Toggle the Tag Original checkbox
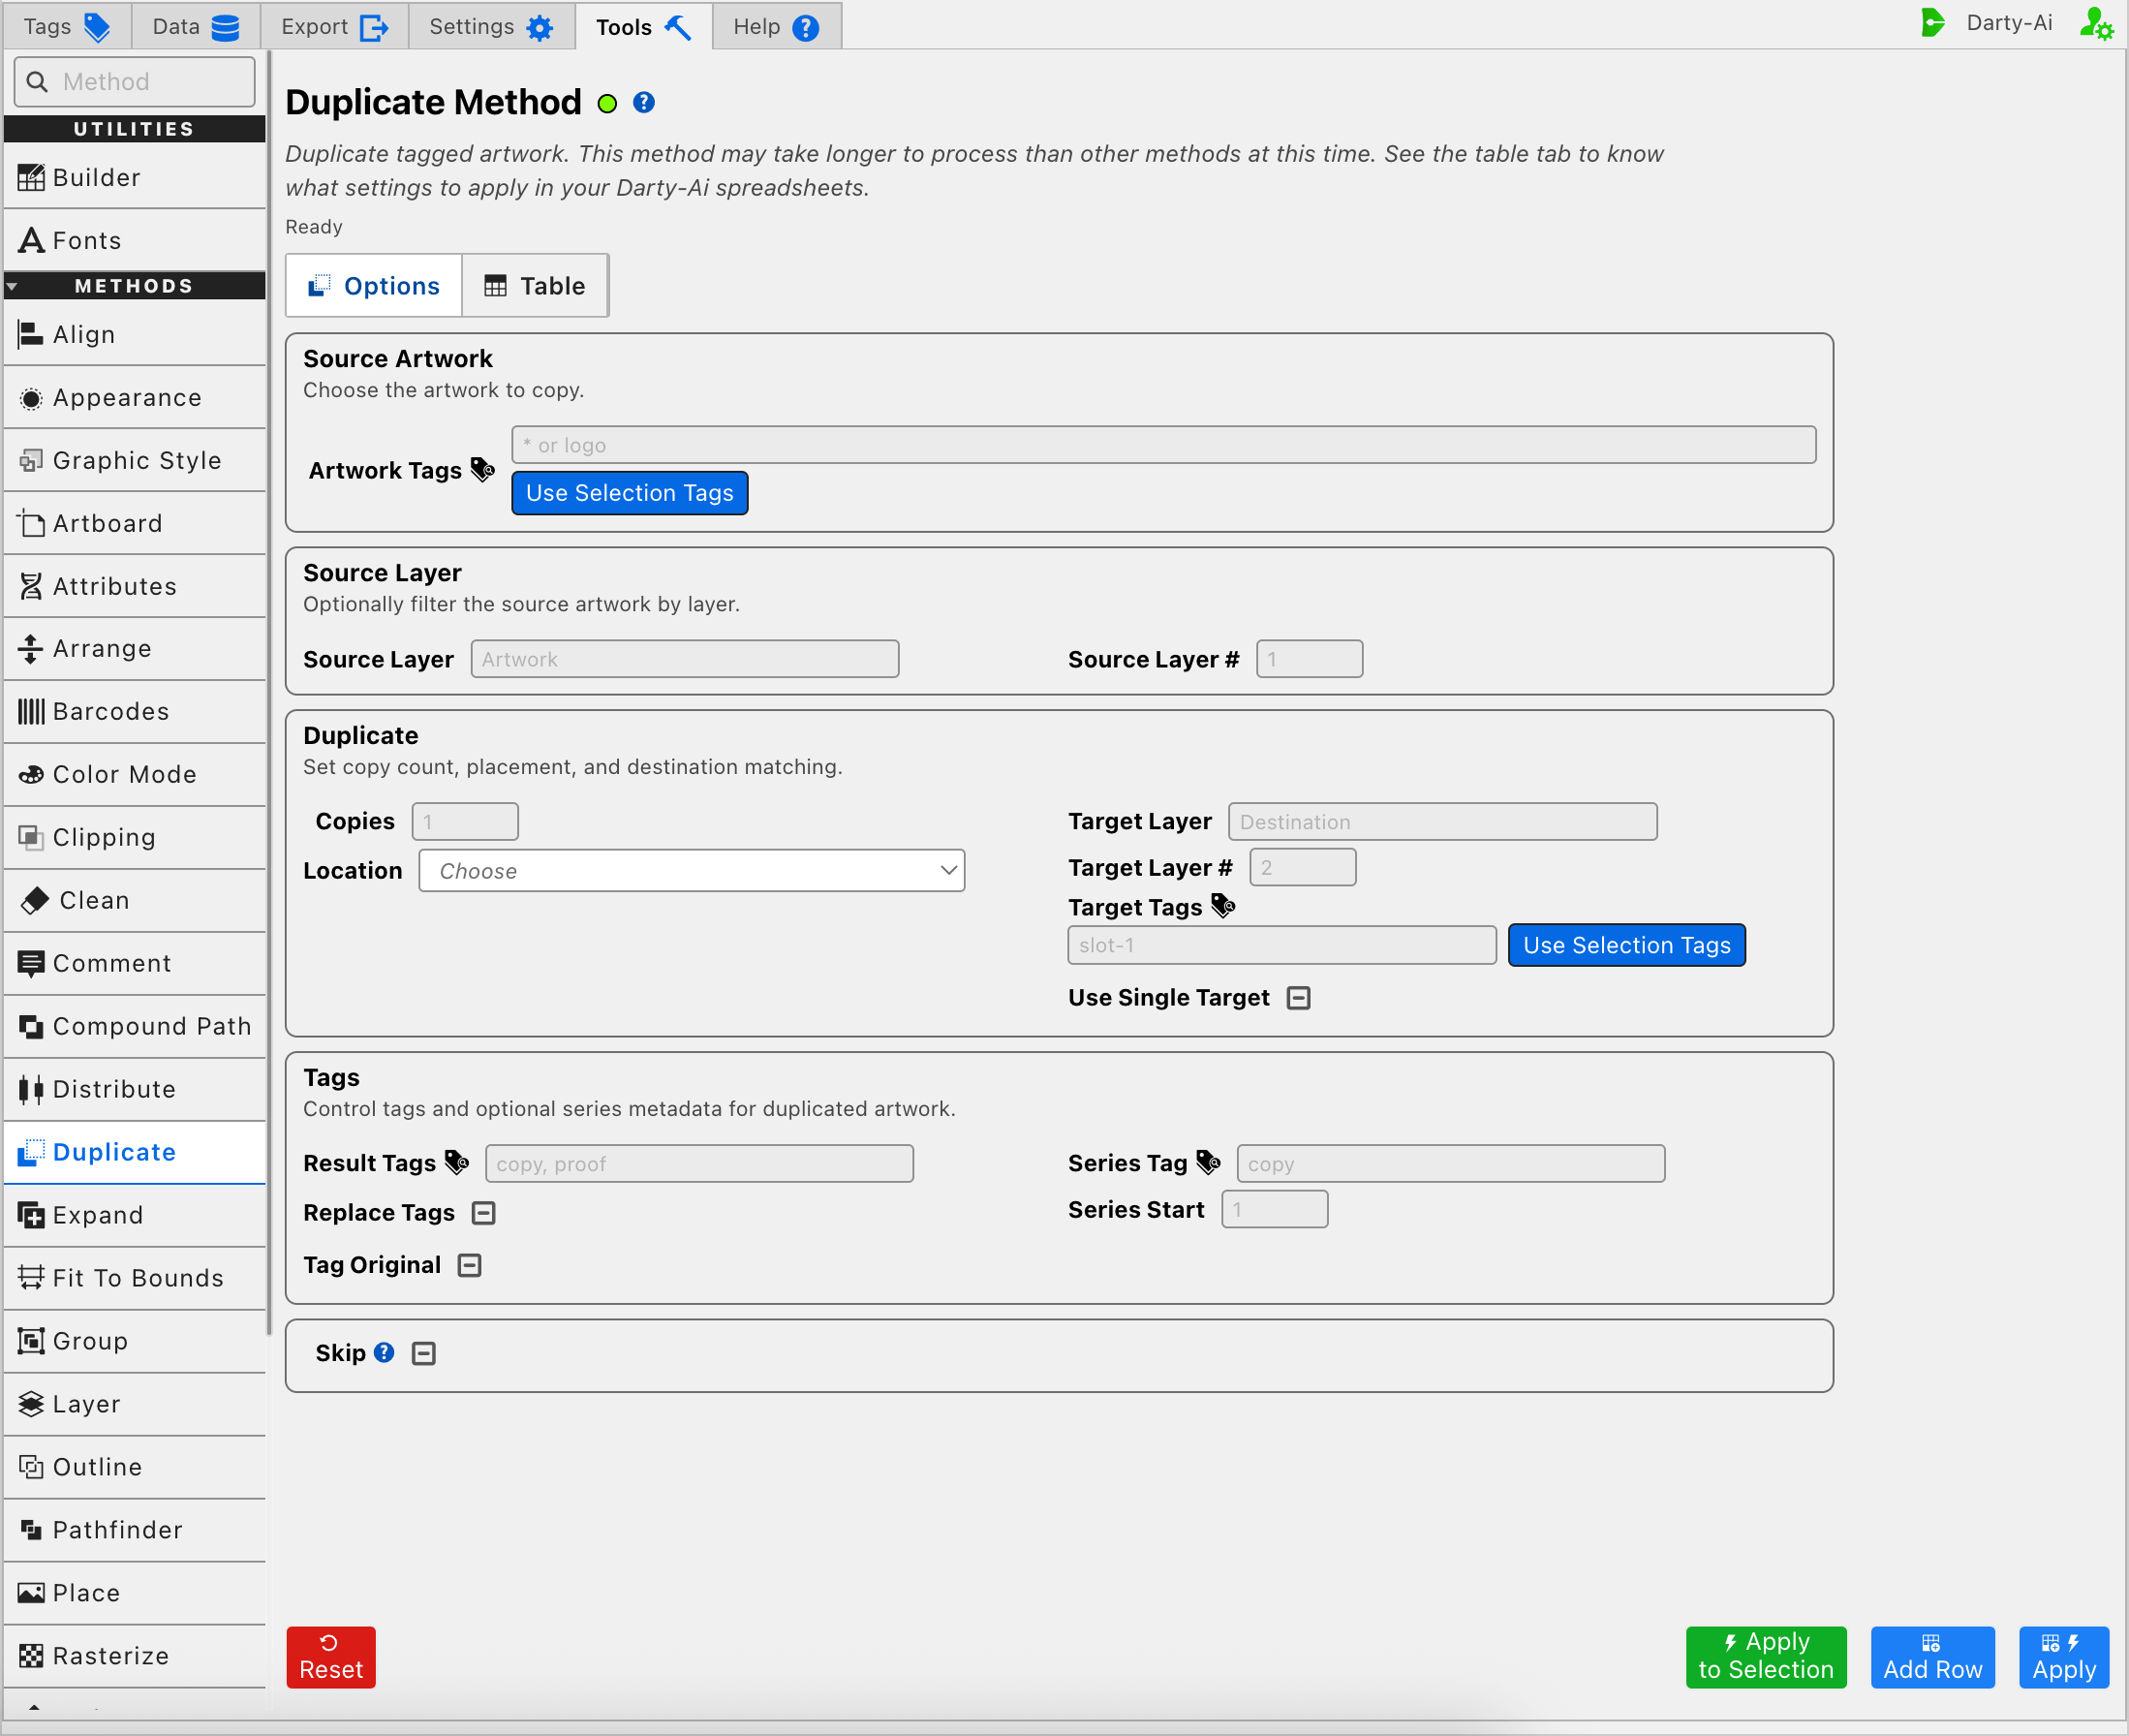The height and width of the screenshot is (1736, 2129). pos(469,1266)
